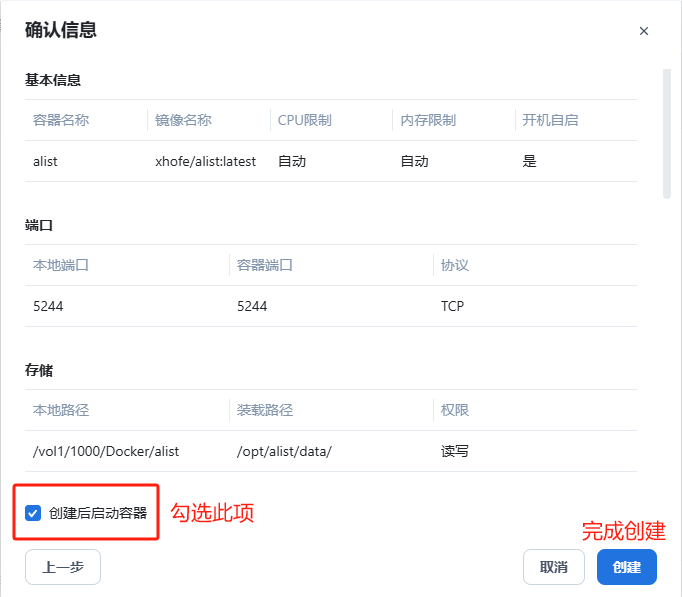This screenshot has height=597, width=682.
Task: Select the container name value alist
Action: click(45, 162)
